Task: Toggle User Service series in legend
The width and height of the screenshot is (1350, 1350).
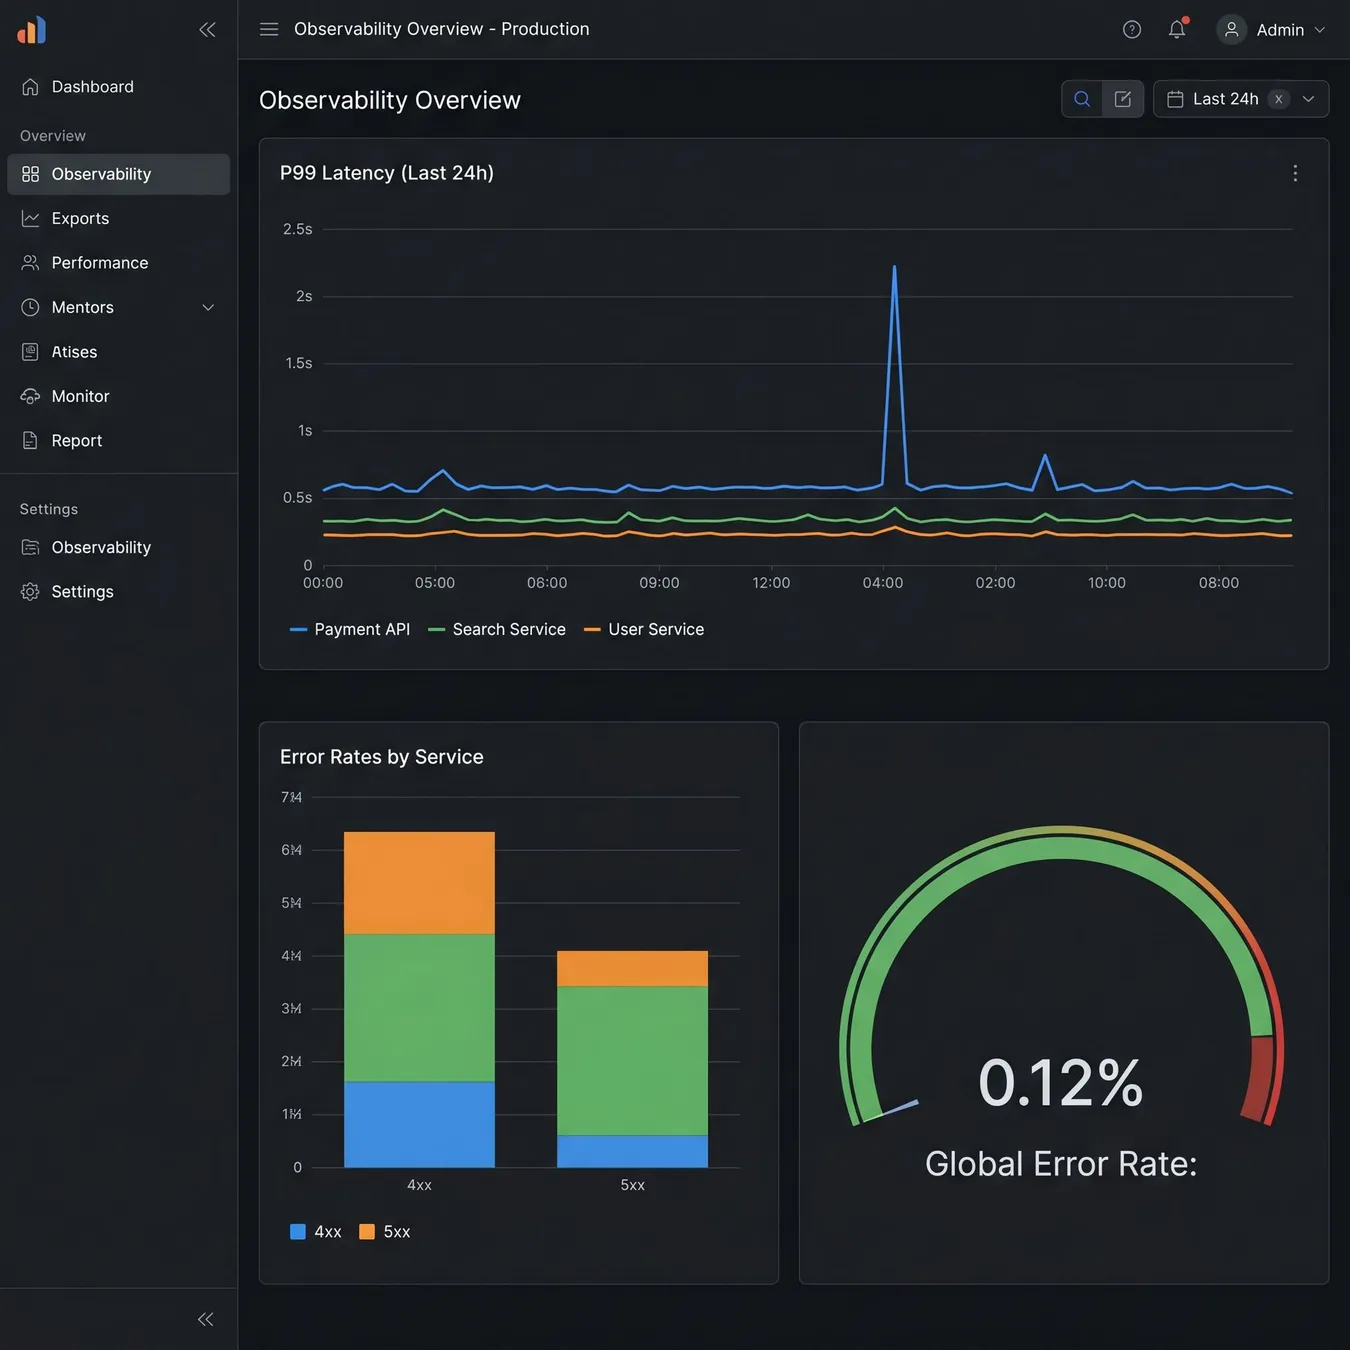Action: [x=644, y=629]
